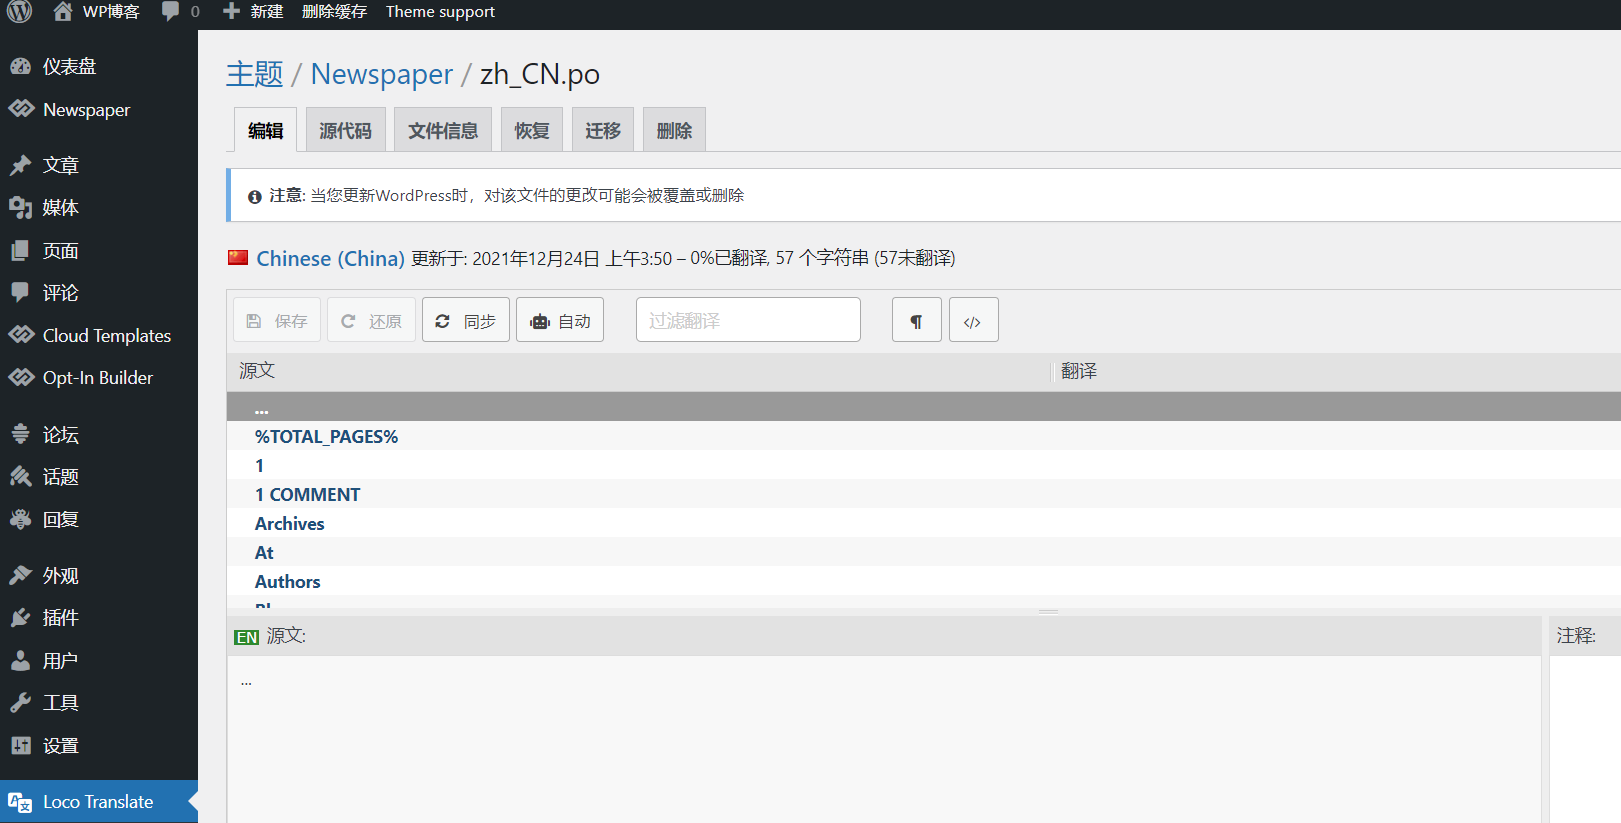Click the 保存 save button
Screen dimensions: 1621x823
point(277,320)
